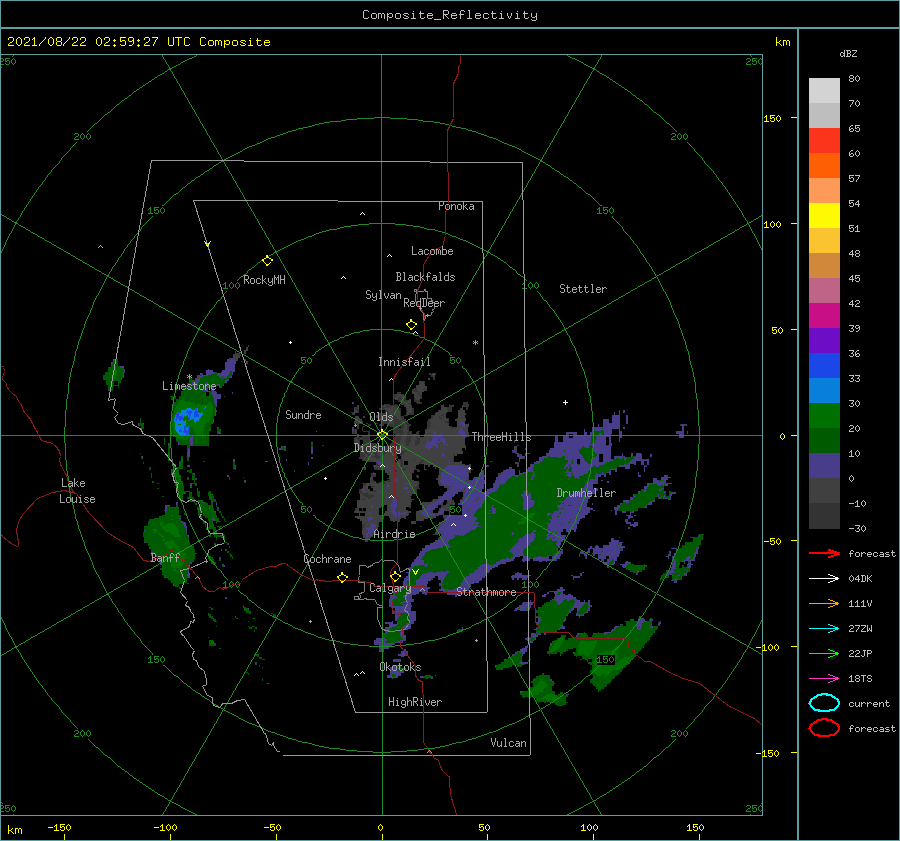Image resolution: width=900 pixels, height=841 pixels.
Task: Click the Banff label
Action: point(165,557)
